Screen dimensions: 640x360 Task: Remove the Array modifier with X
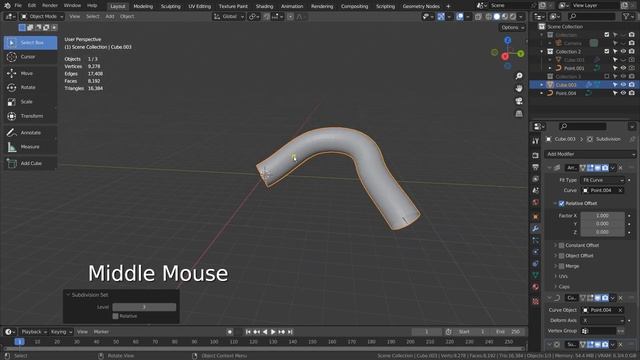[620, 168]
